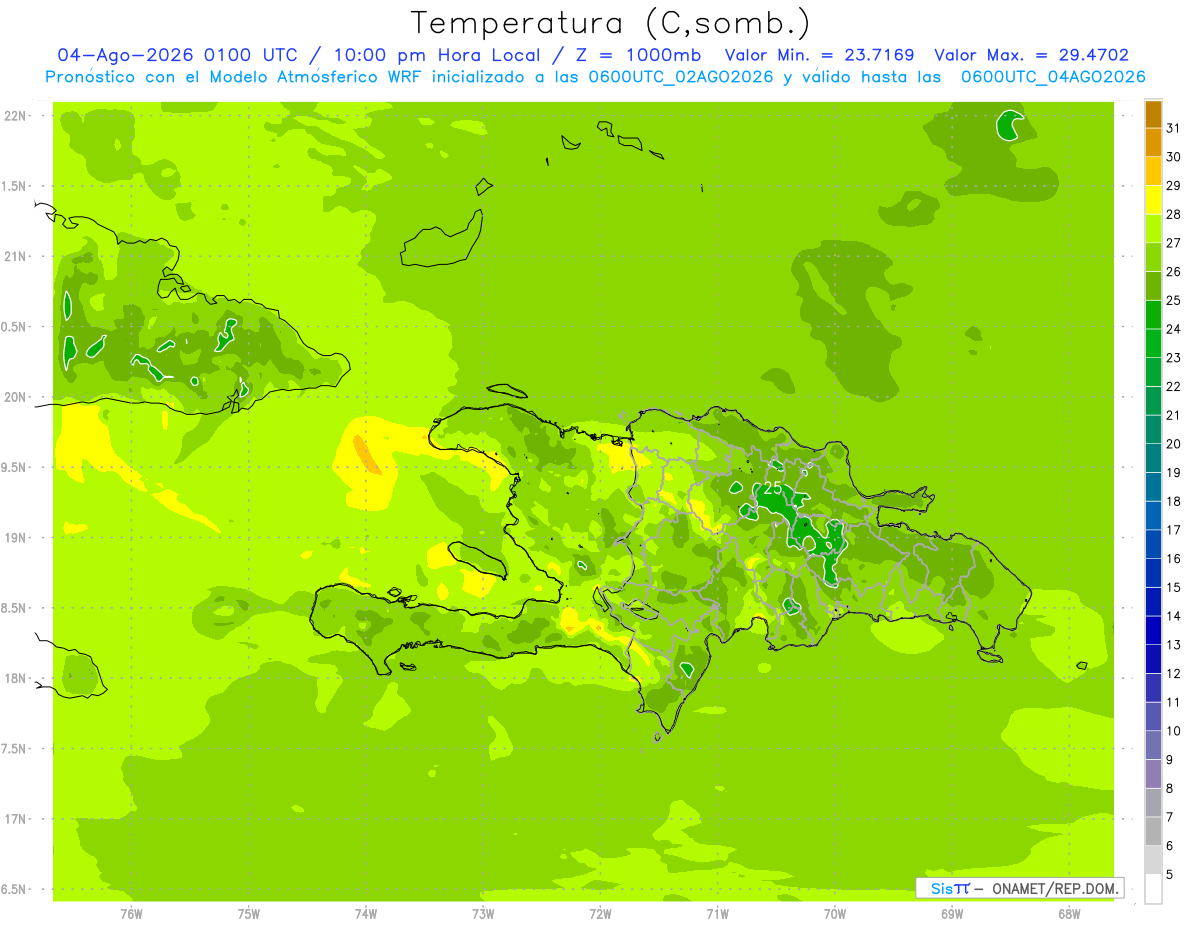Viewport: 1200px width, 927px height.
Task: Click the blue color bar segment between 15 and 16
Action: 1153,573
